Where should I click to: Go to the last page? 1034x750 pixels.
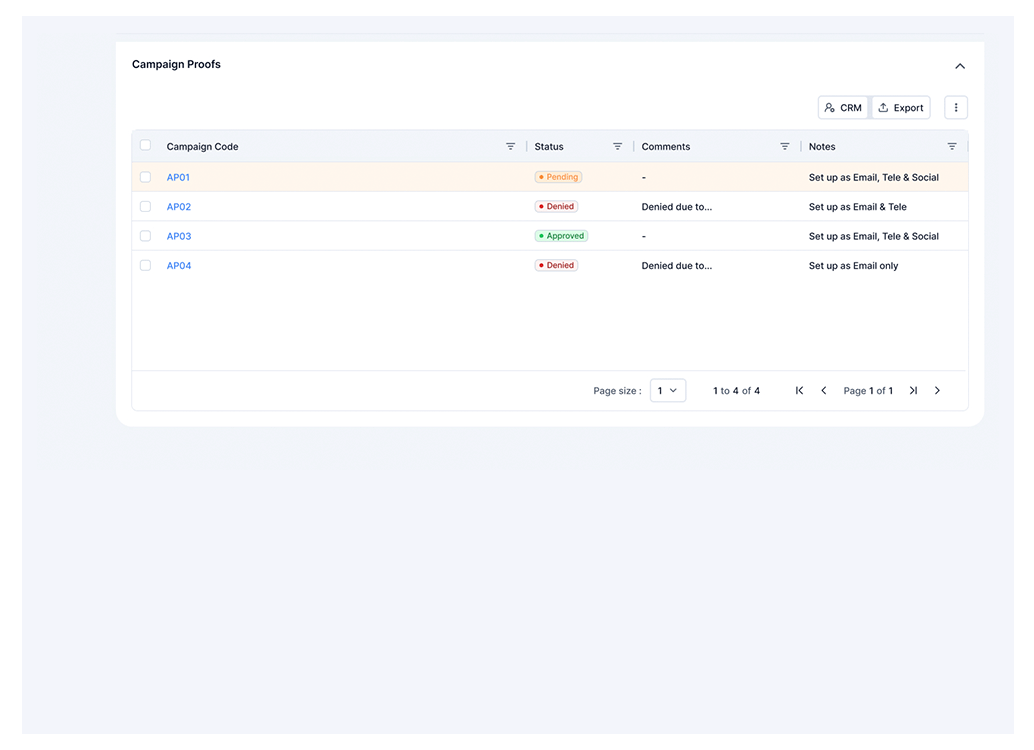tap(913, 391)
